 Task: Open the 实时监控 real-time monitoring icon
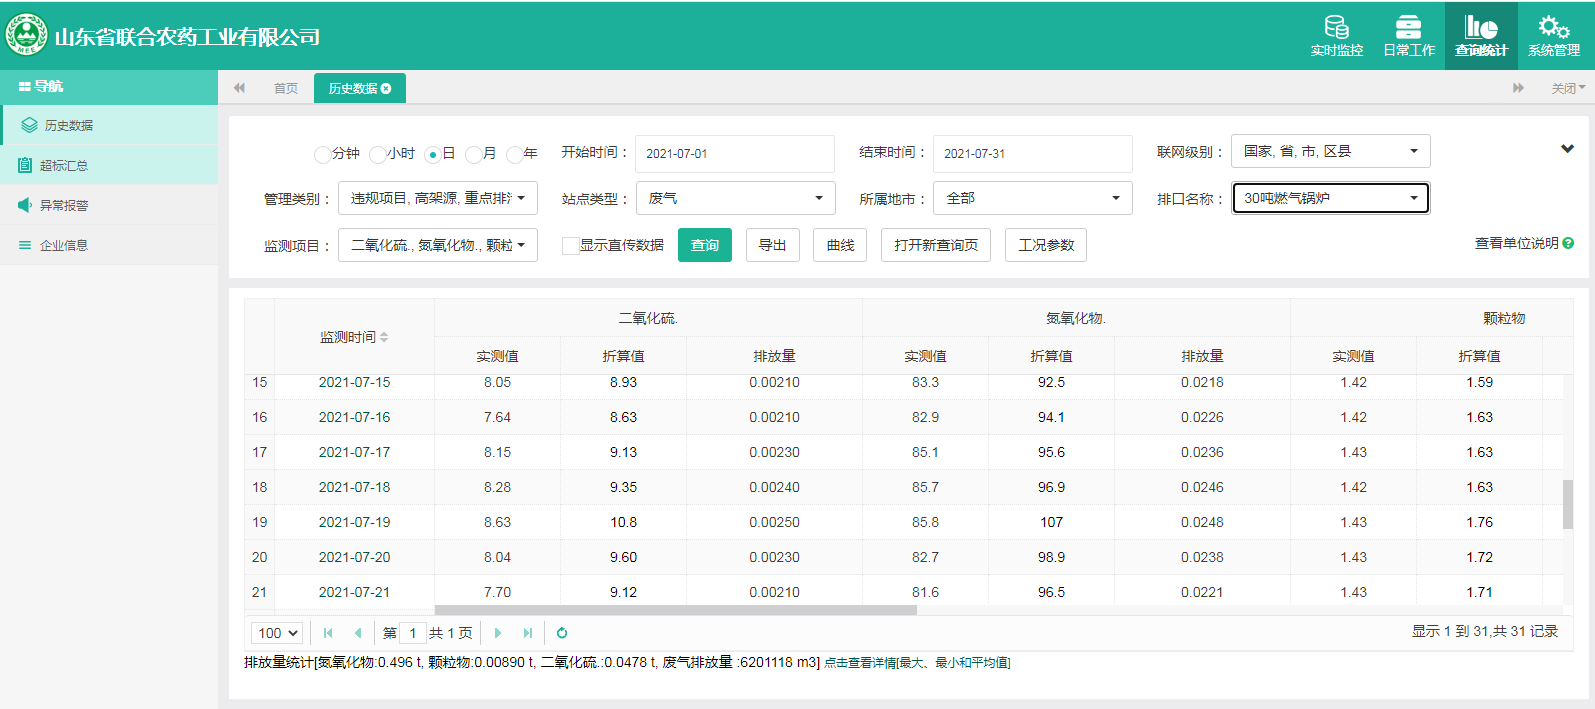pos(1337,28)
